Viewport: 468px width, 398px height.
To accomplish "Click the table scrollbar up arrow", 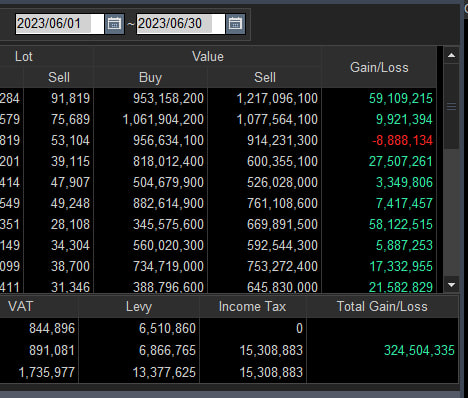I will click(452, 55).
